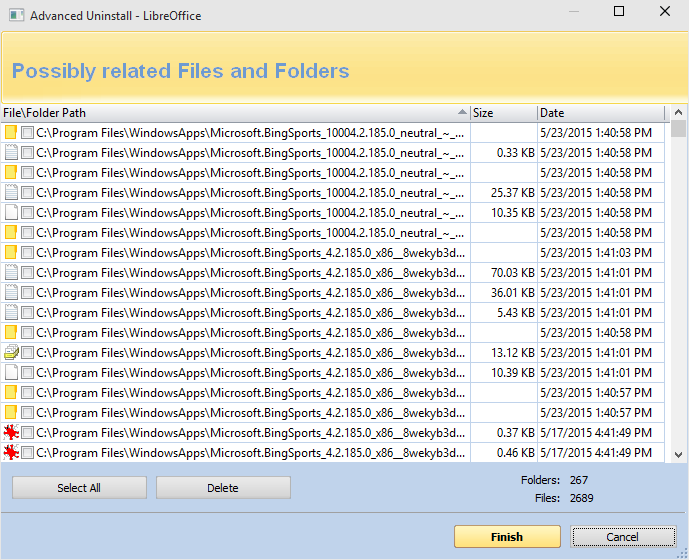Click the blank file icon of the 10.39 KB row
This screenshot has width=689, height=560.
[11, 373]
